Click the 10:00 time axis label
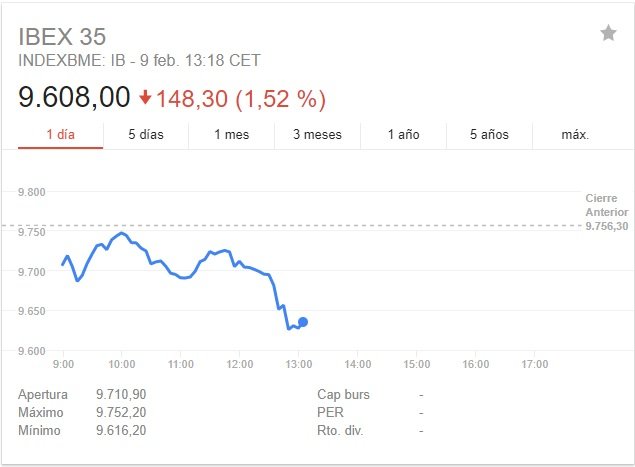The image size is (635, 467). pyautogui.click(x=122, y=364)
